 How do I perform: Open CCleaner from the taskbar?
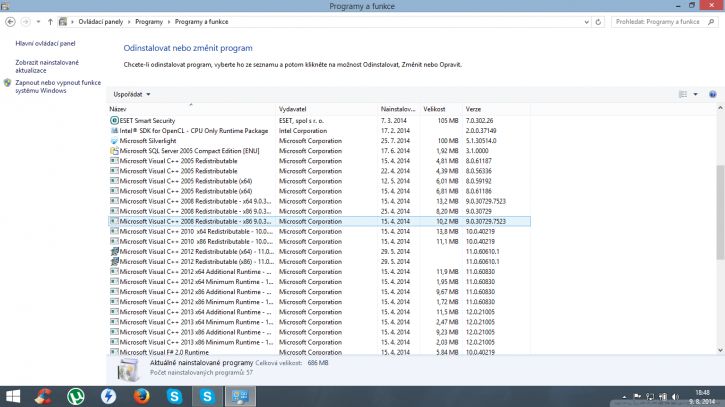pos(43,396)
